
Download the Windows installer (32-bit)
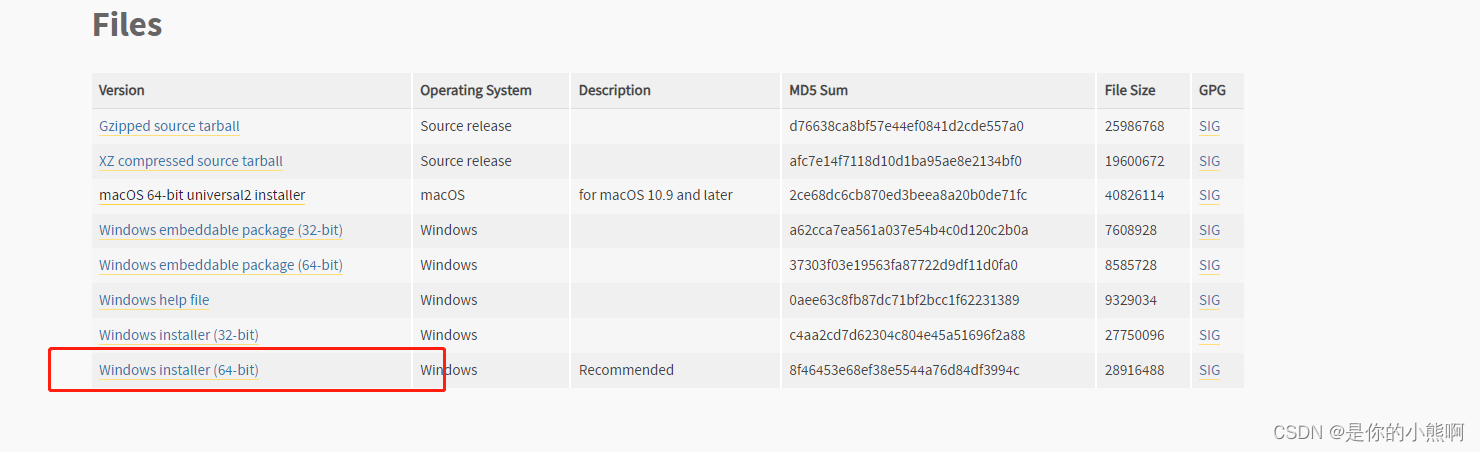[178, 335]
